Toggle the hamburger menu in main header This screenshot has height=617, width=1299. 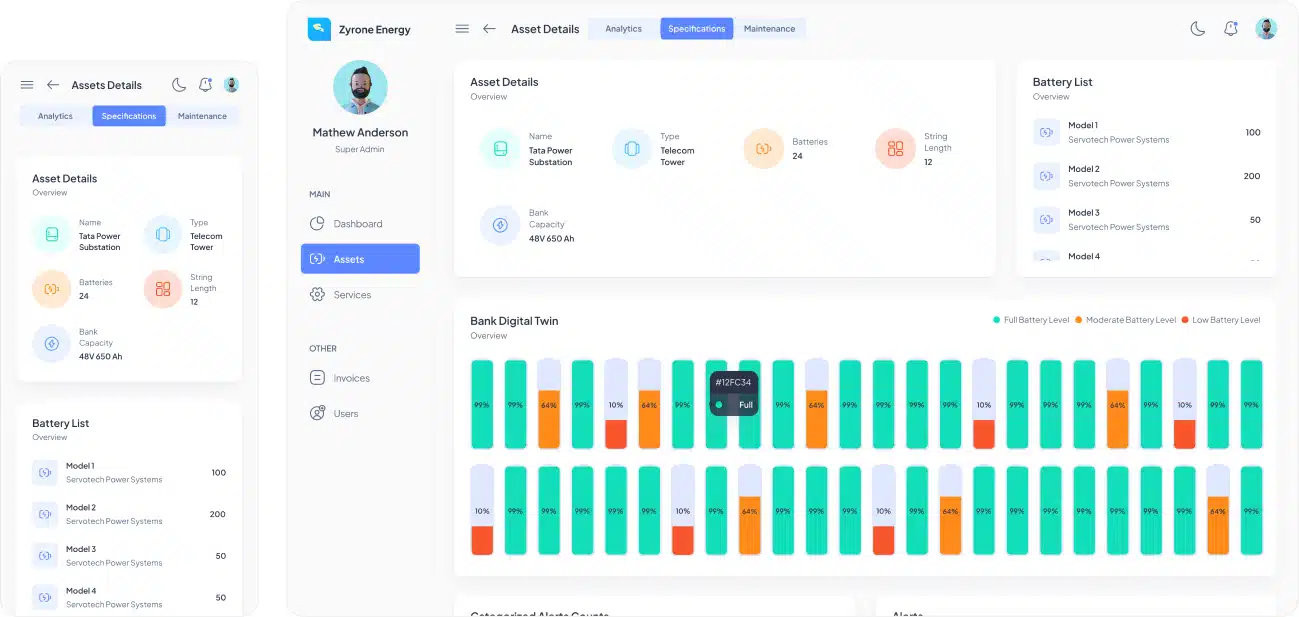pos(462,29)
